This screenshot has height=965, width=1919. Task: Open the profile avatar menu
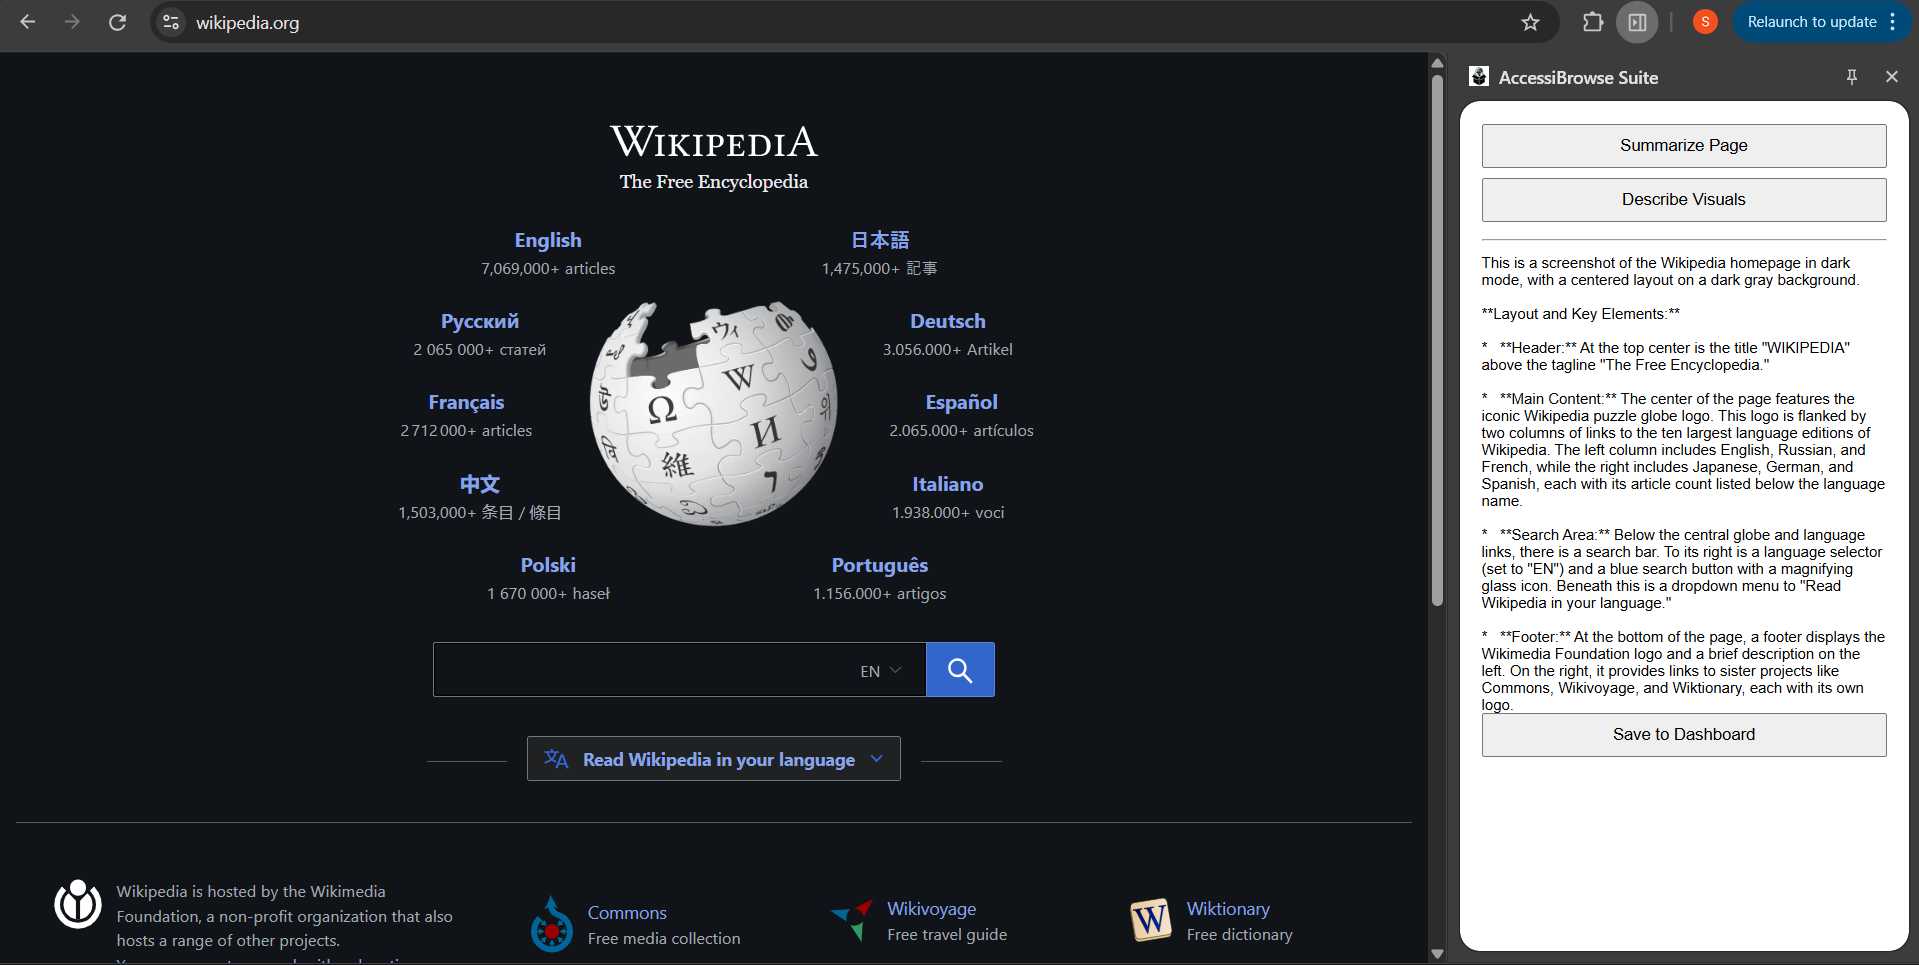pyautogui.click(x=1705, y=22)
